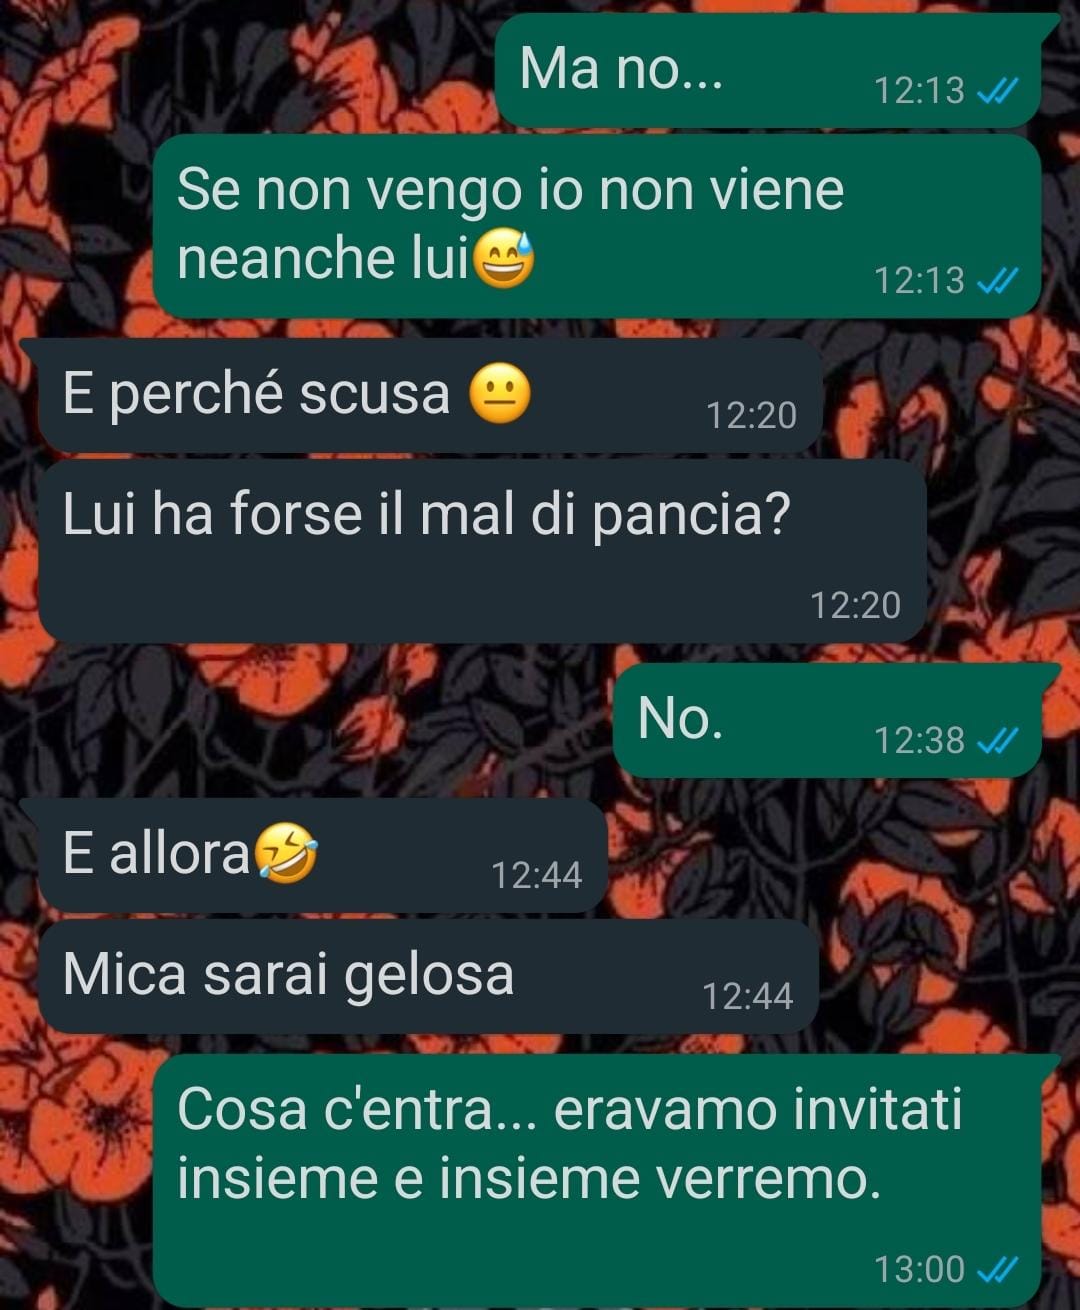
Task: Tap the sweat-smile emoji after 'neanche lui'
Action: pyautogui.click(x=503, y=258)
